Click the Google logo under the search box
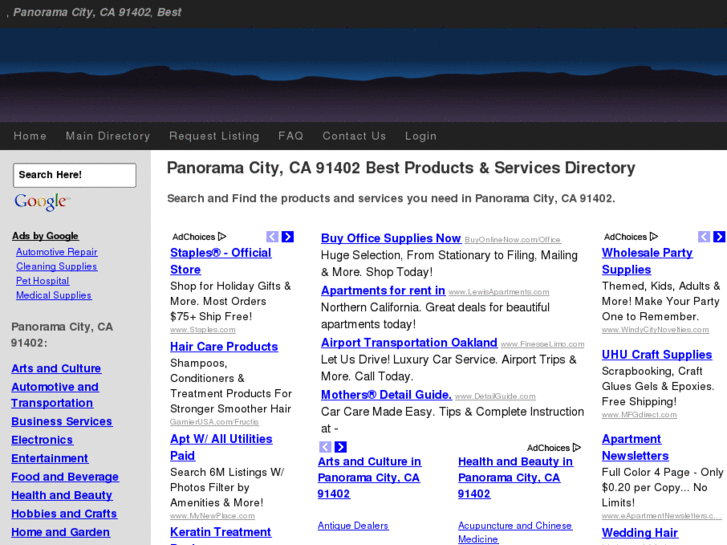This screenshot has height=545, width=727. tap(42, 202)
